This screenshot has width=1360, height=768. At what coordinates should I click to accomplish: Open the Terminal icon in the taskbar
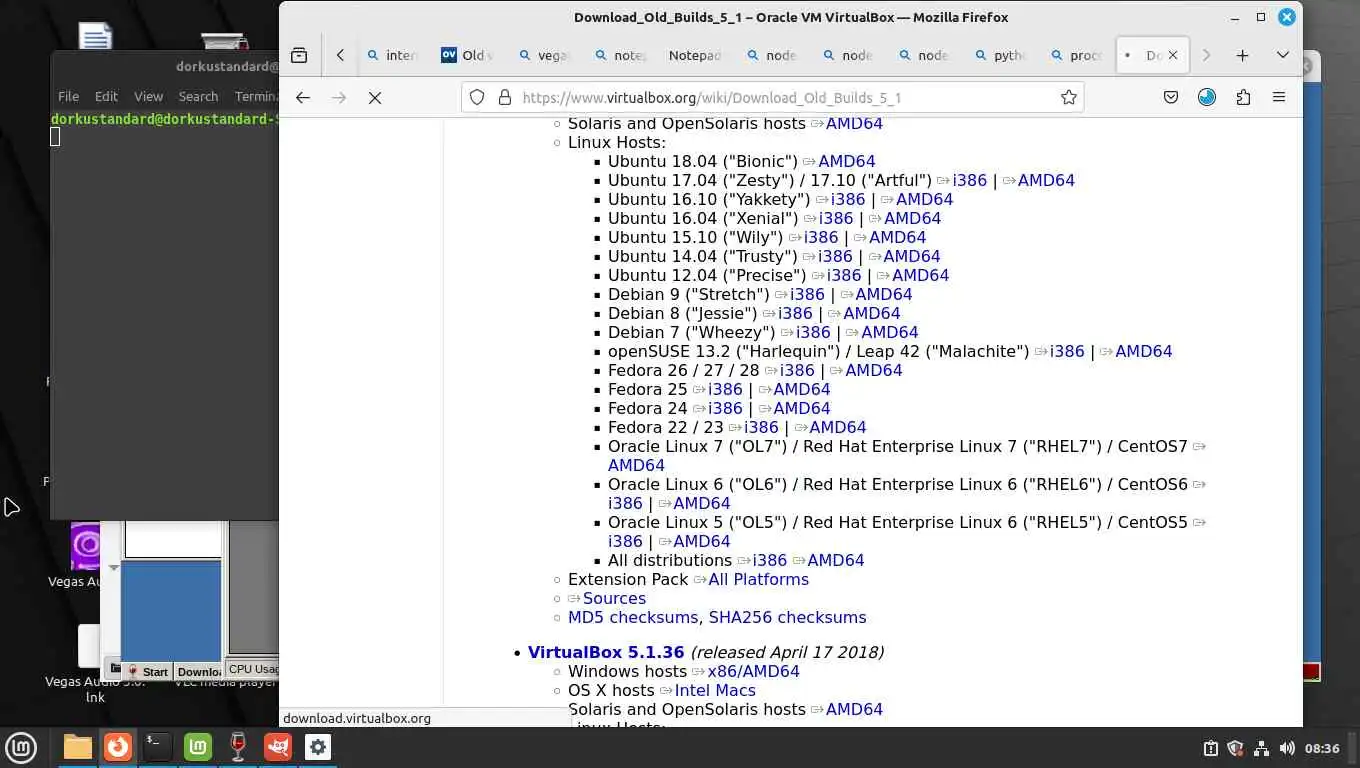[158, 747]
